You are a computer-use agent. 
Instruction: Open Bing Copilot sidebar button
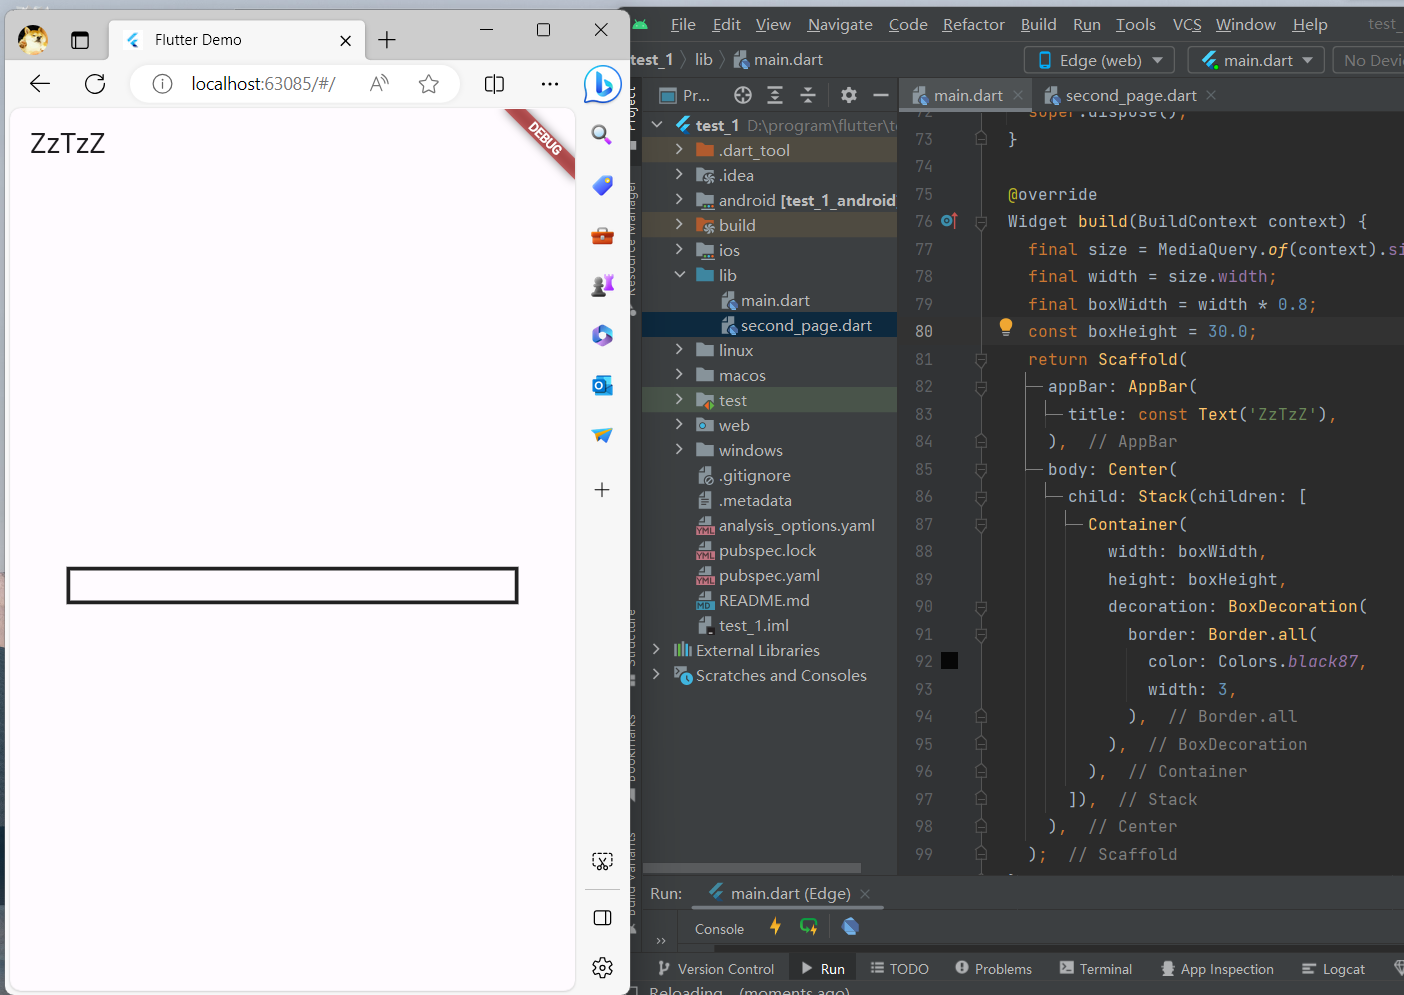(603, 84)
